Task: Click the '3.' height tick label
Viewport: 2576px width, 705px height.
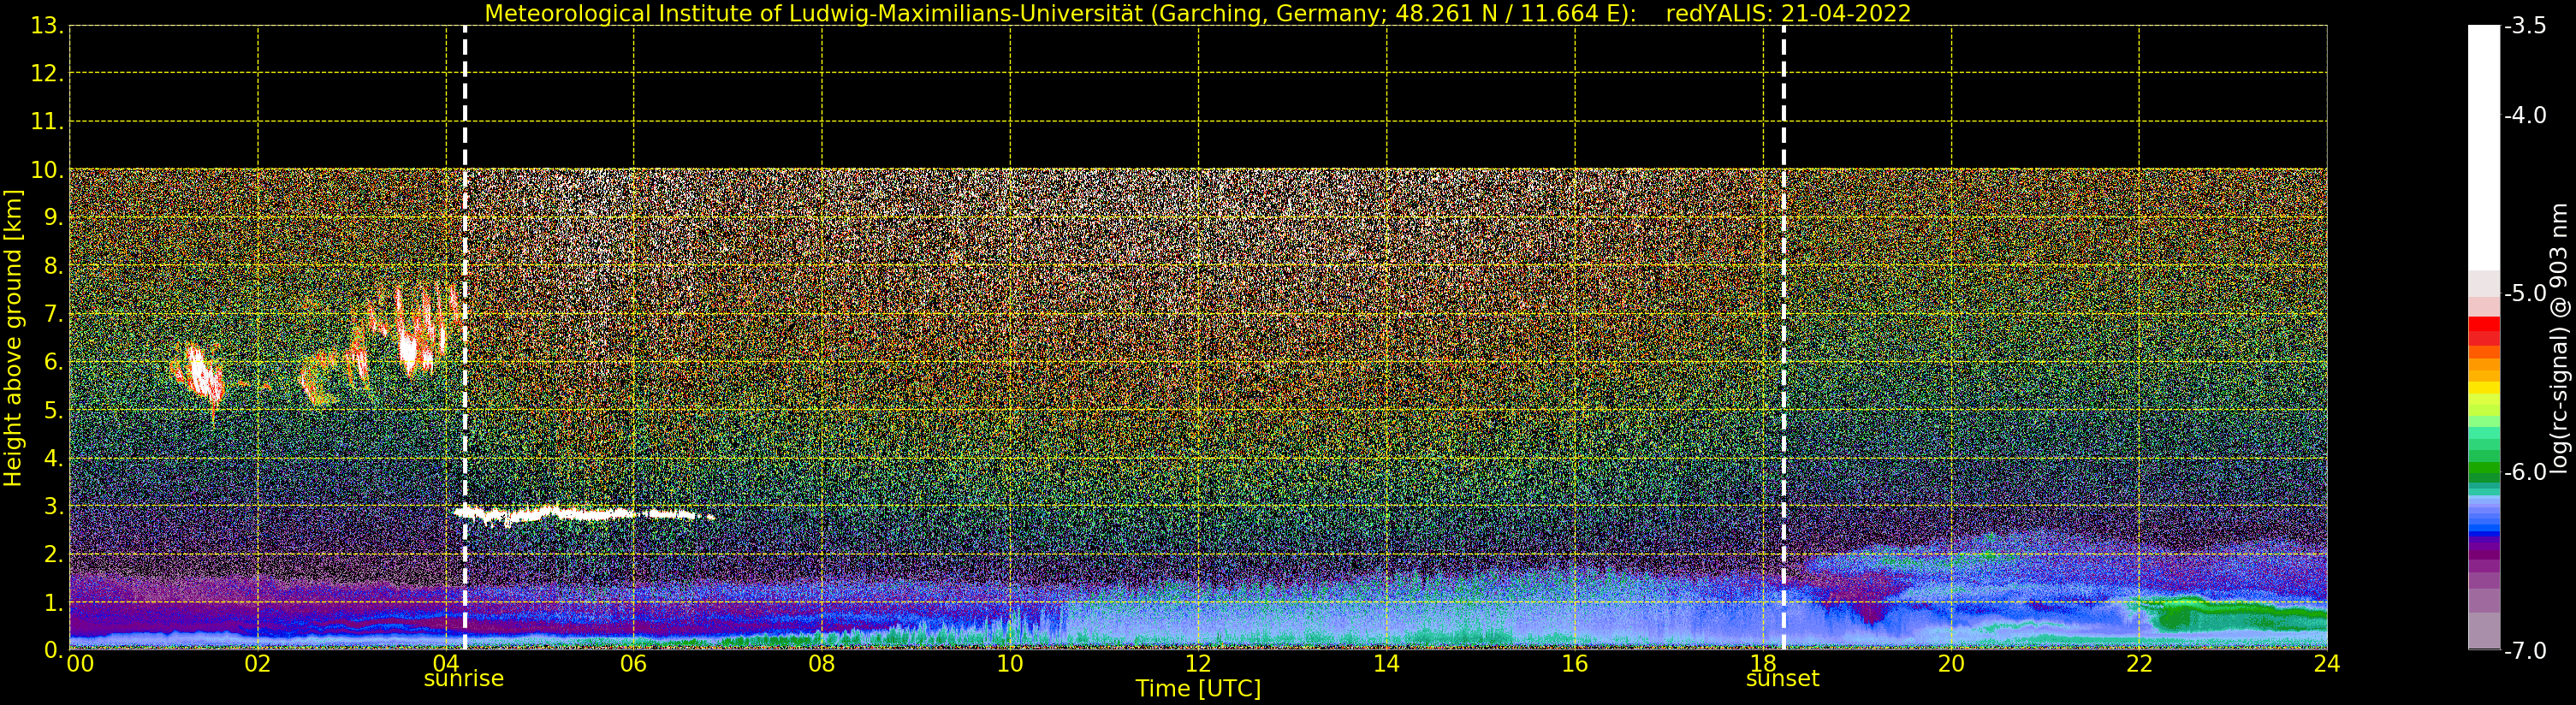Action: (x=53, y=506)
